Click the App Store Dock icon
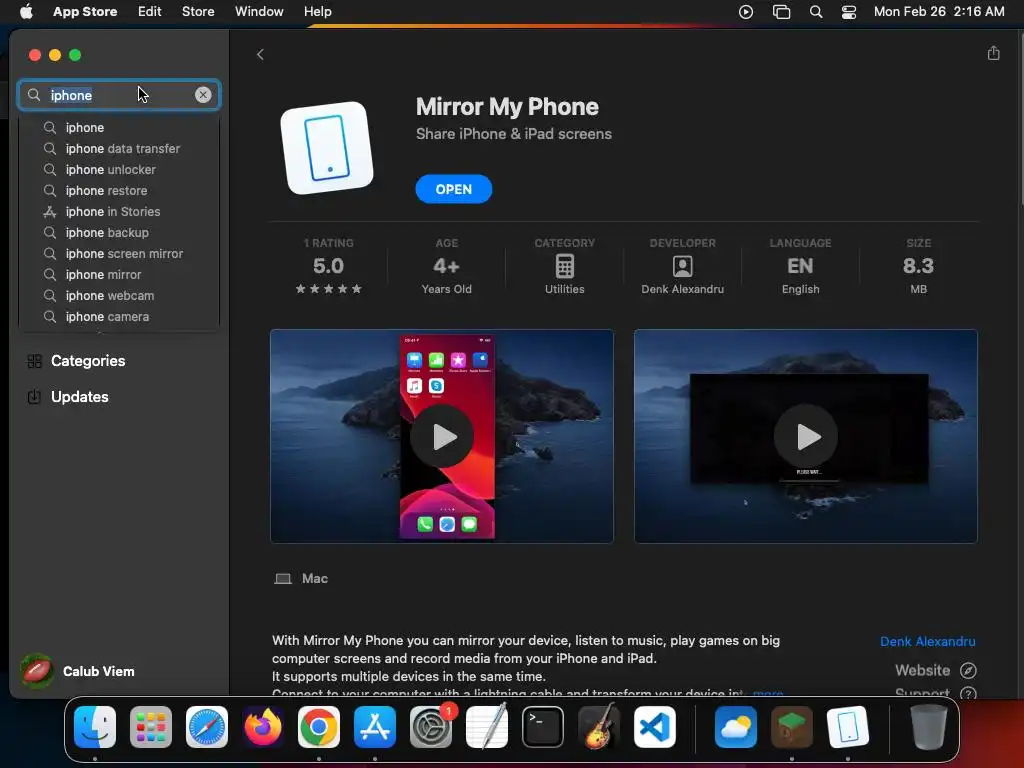The height and width of the screenshot is (768, 1024). click(375, 727)
